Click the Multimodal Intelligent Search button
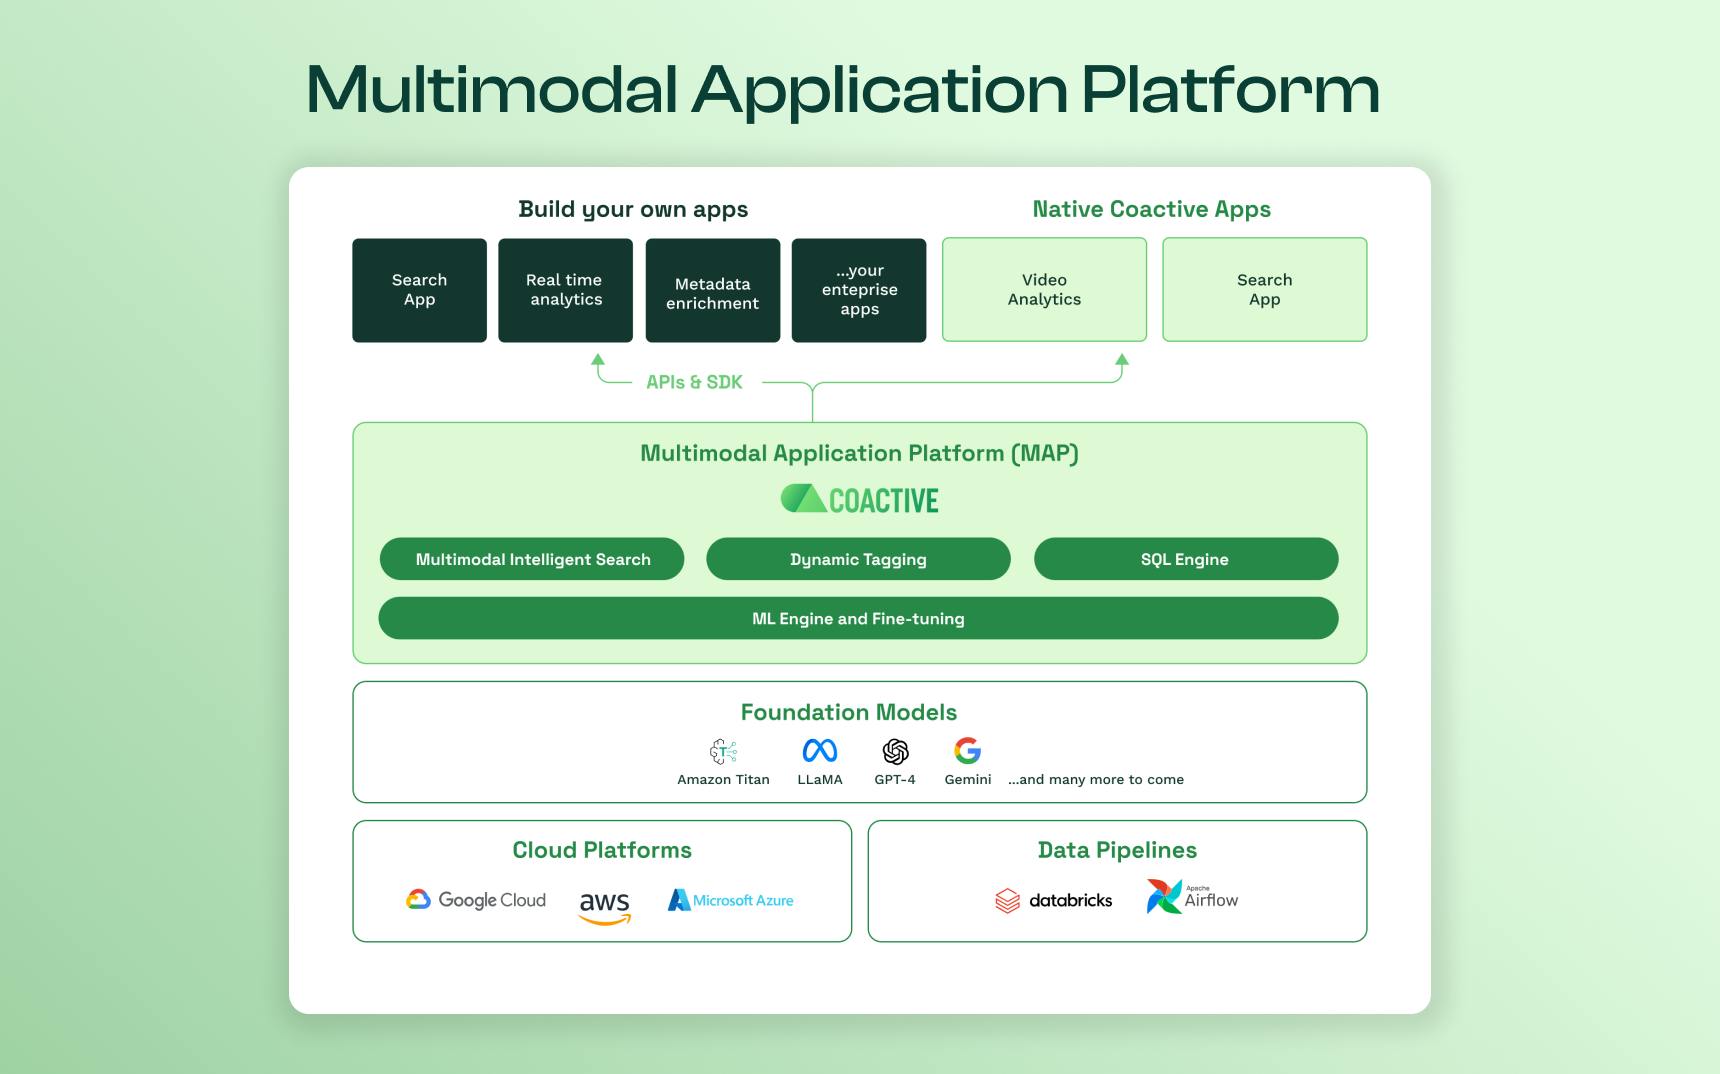 pyautogui.click(x=532, y=559)
